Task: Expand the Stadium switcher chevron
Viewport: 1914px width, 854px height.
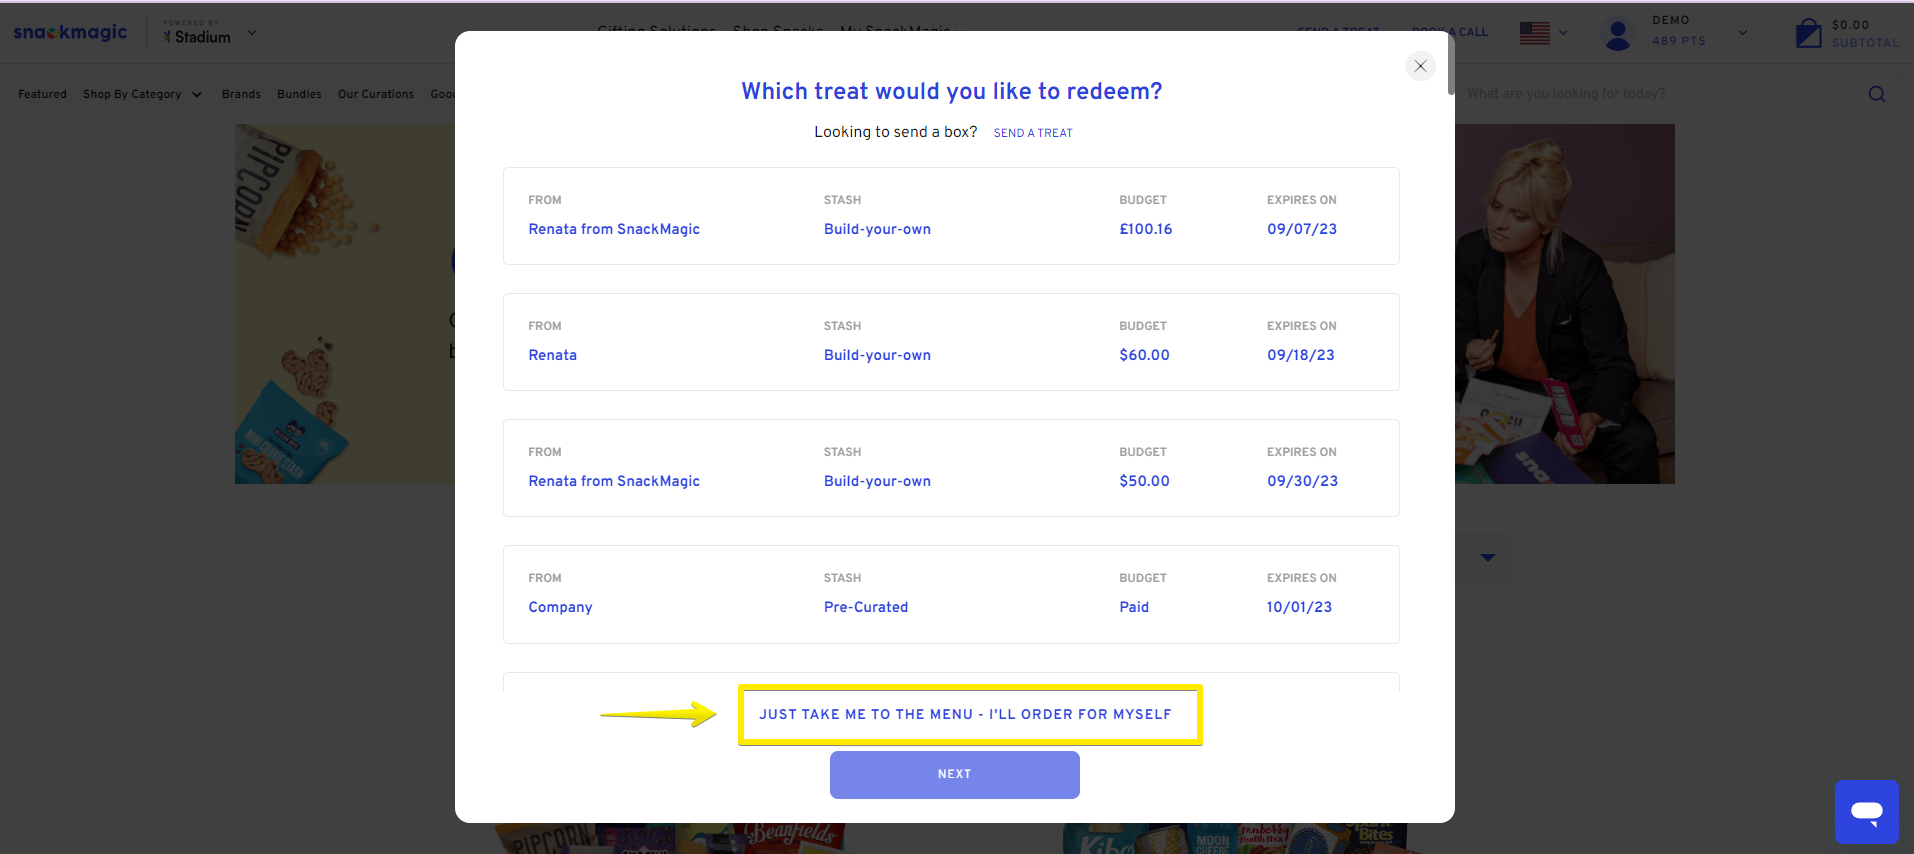Action: [252, 32]
